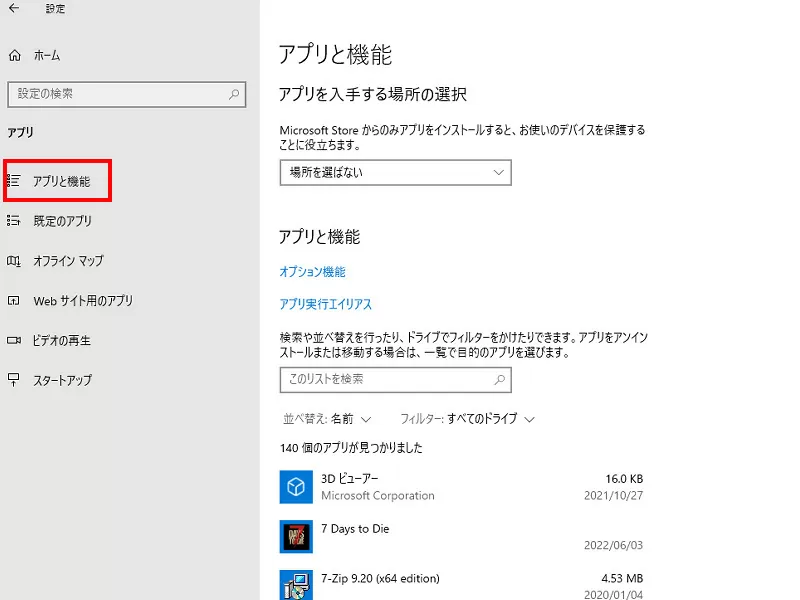The height and width of the screenshot is (600, 800).
Task: Click アプリを入手する場所の選択 heading
Action: [372, 94]
